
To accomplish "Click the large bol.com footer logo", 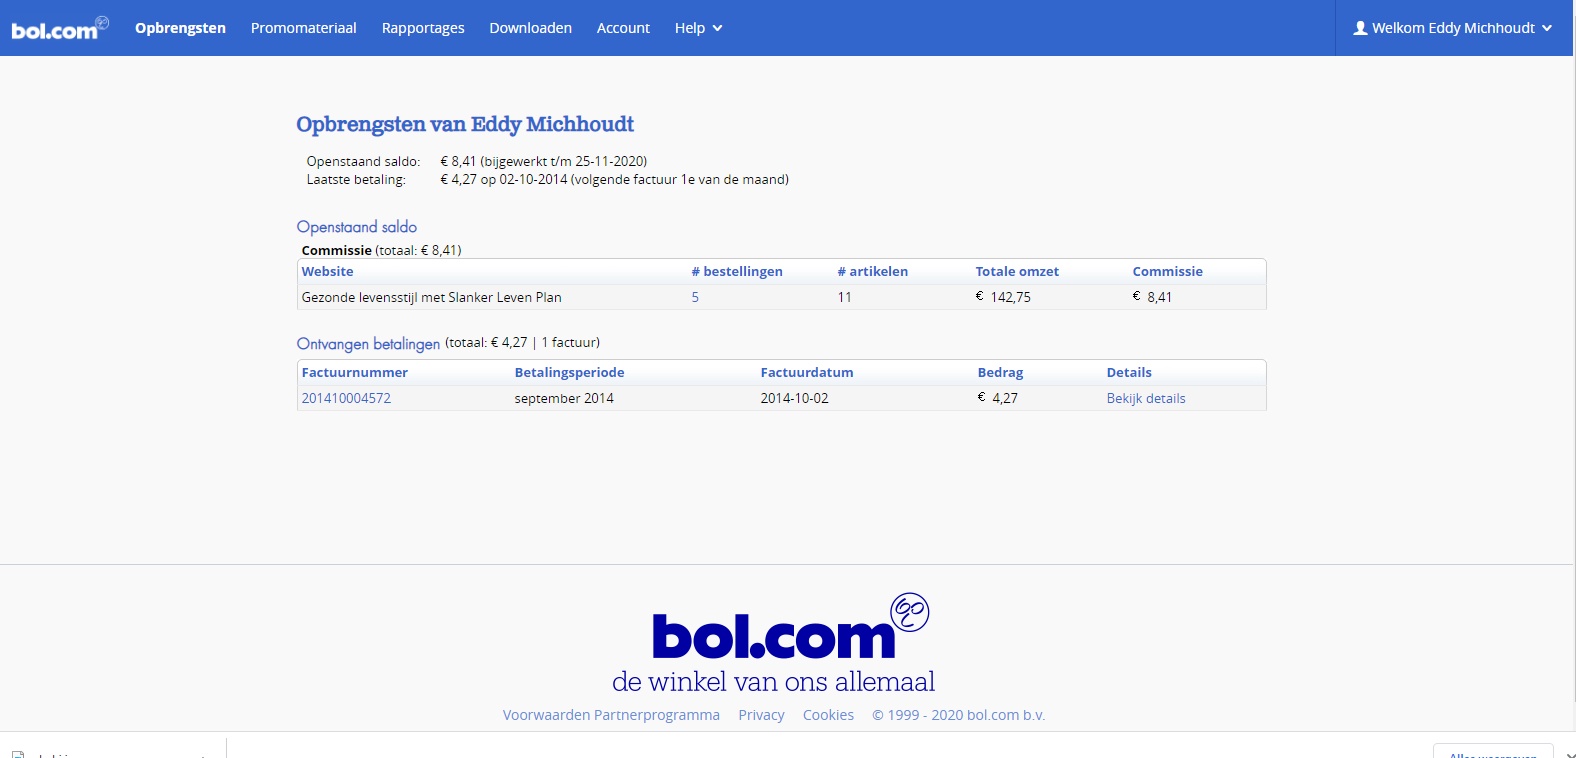I will click(x=790, y=627).
